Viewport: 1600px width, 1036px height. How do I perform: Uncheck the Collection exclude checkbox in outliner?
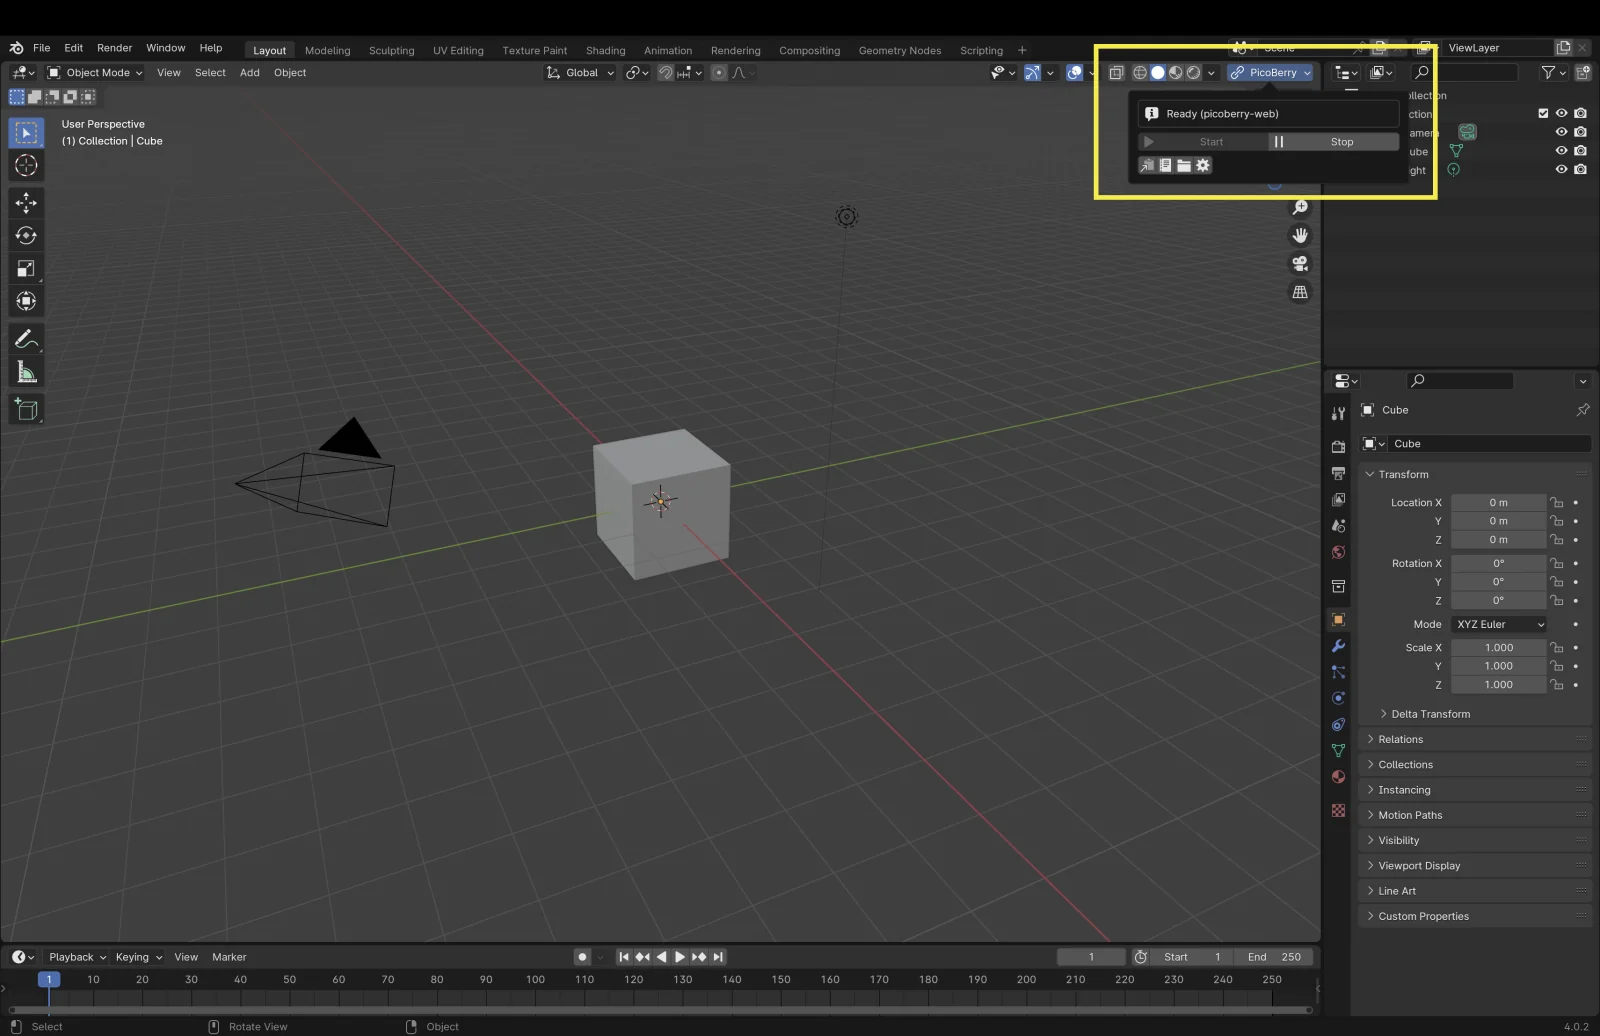(x=1543, y=113)
